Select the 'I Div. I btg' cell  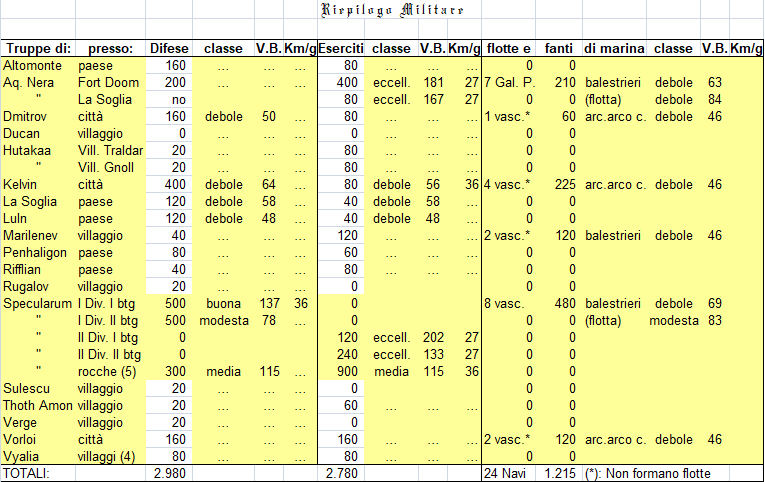pos(106,303)
